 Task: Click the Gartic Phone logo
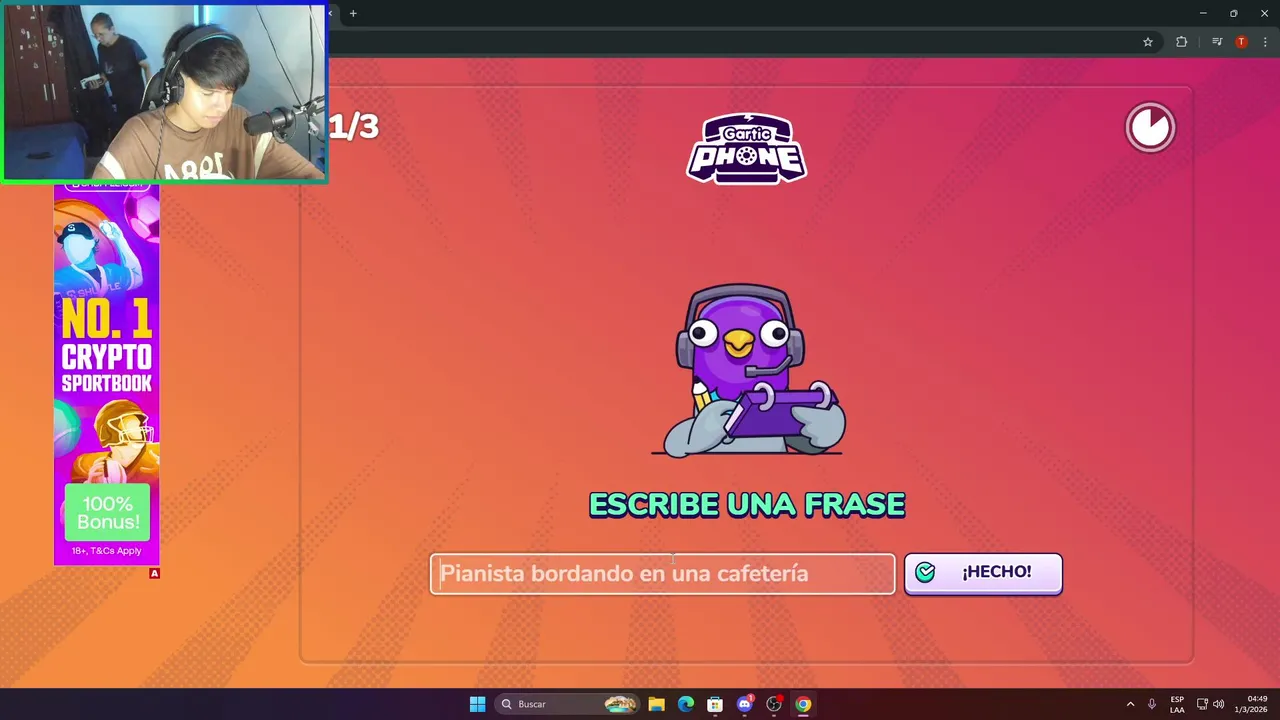tap(746, 149)
